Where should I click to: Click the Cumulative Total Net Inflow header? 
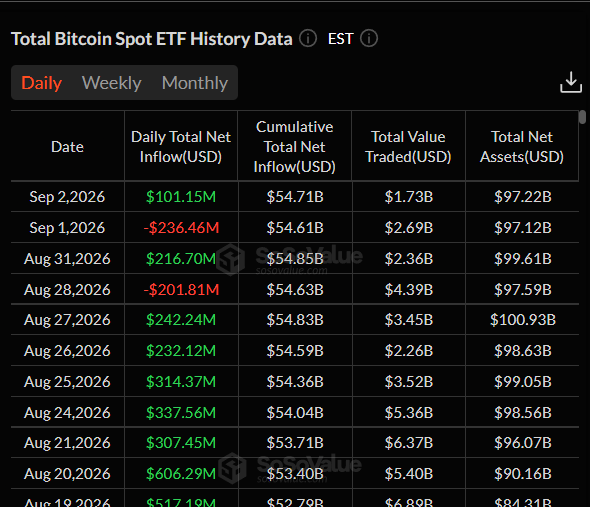[295, 146]
